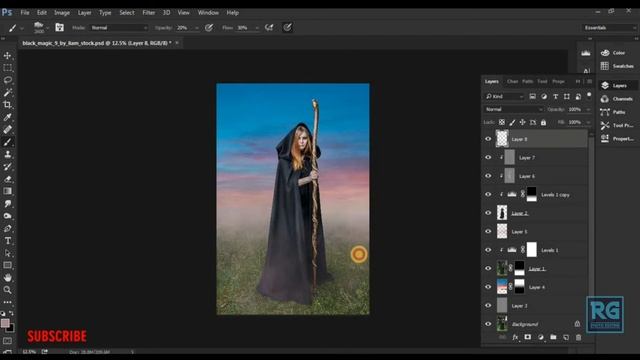The width and height of the screenshot is (640, 360).
Task: Open the Layer menu
Action: (x=84, y=13)
